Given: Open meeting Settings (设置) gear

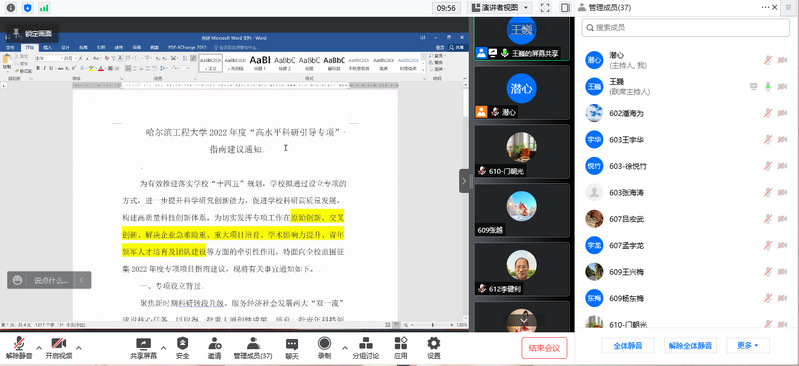Looking at the screenshot, I should point(434,349).
